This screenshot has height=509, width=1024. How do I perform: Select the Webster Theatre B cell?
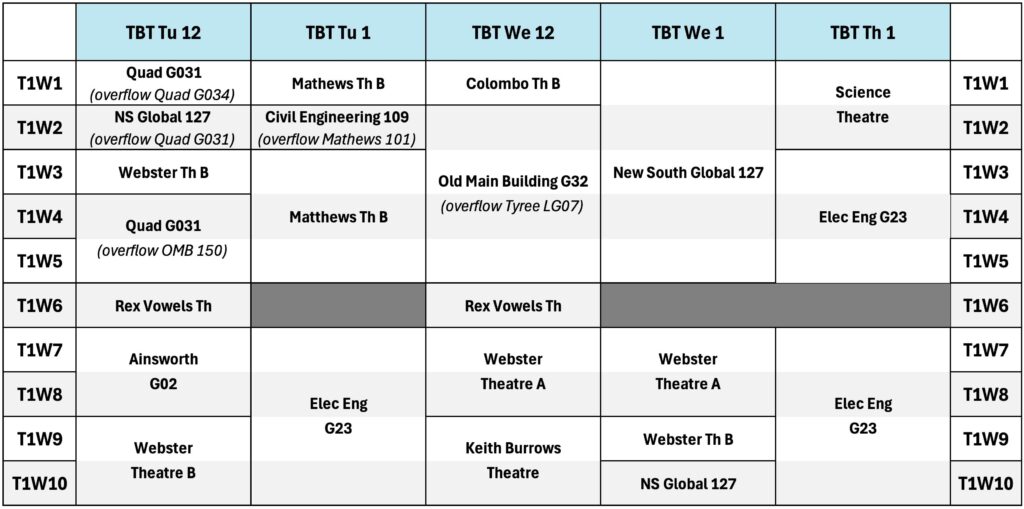pyautogui.click(x=163, y=460)
